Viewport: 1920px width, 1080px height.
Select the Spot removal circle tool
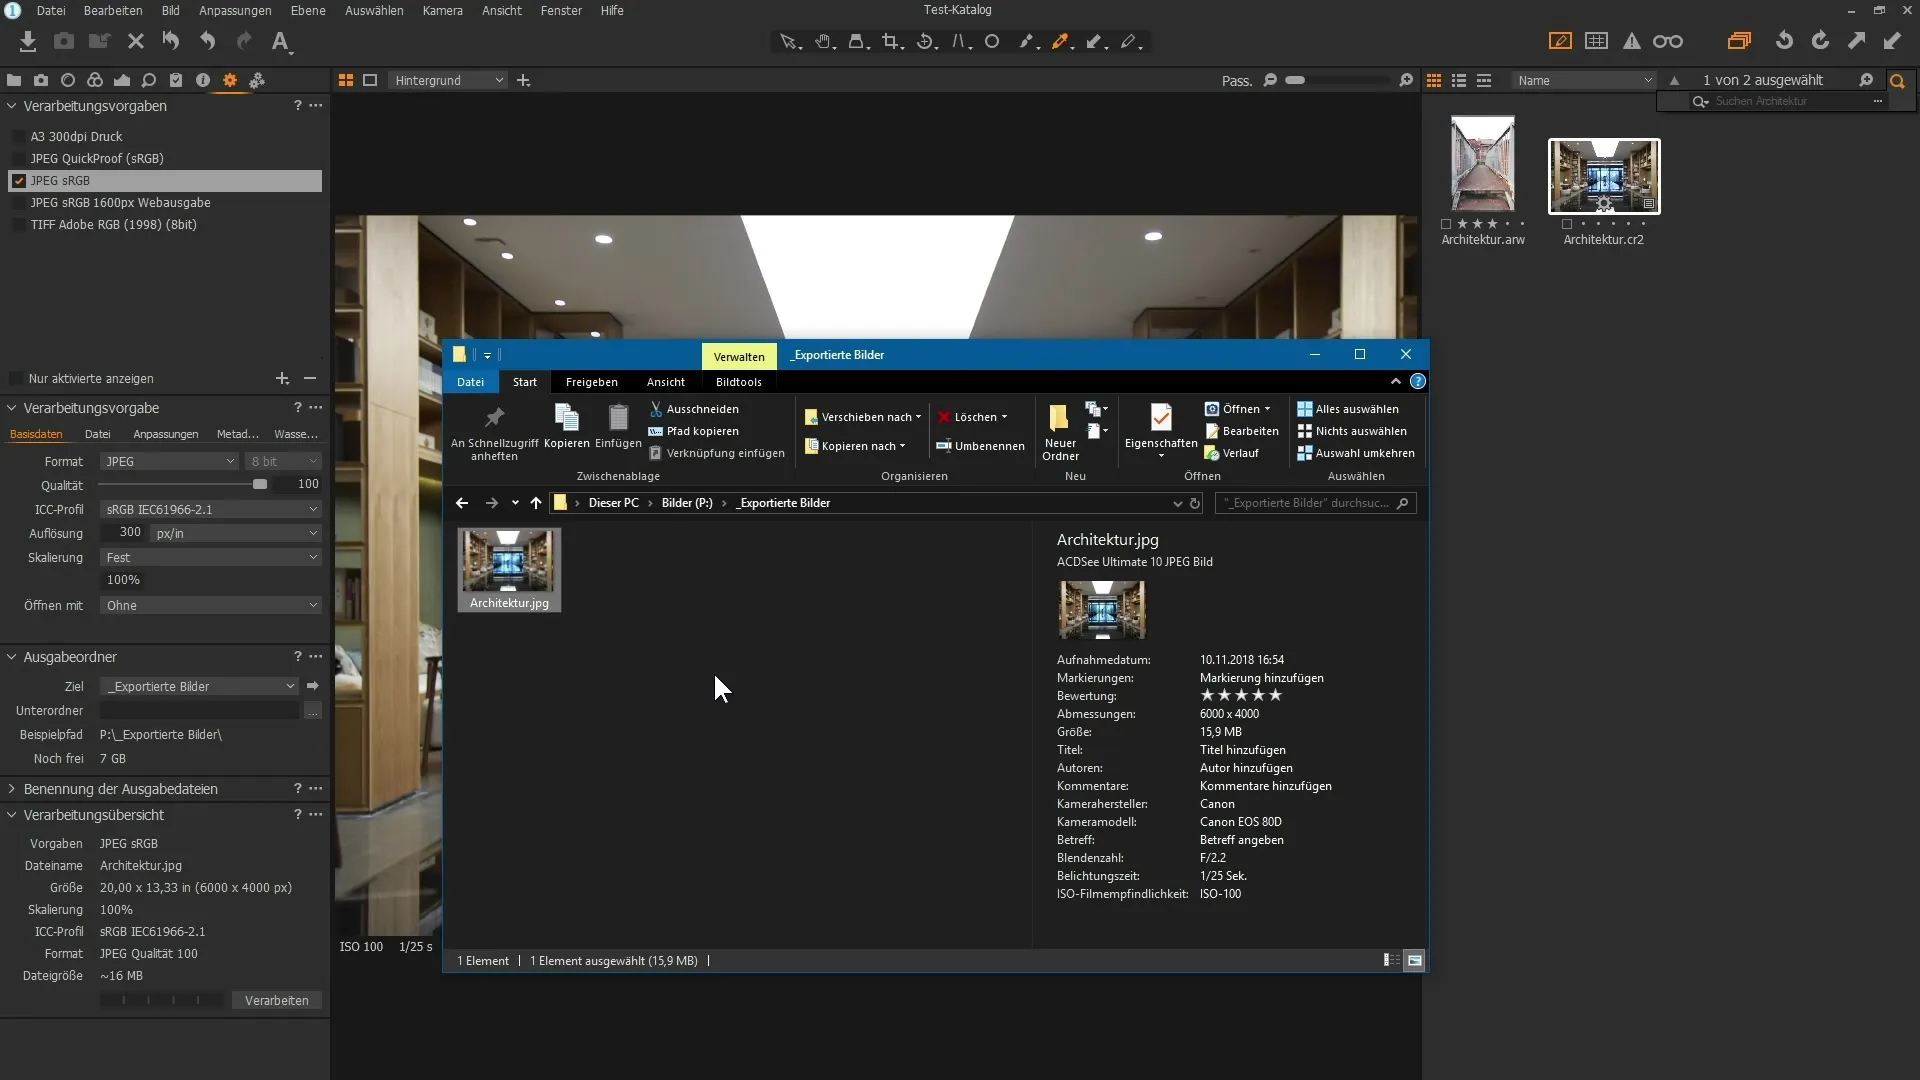992,41
